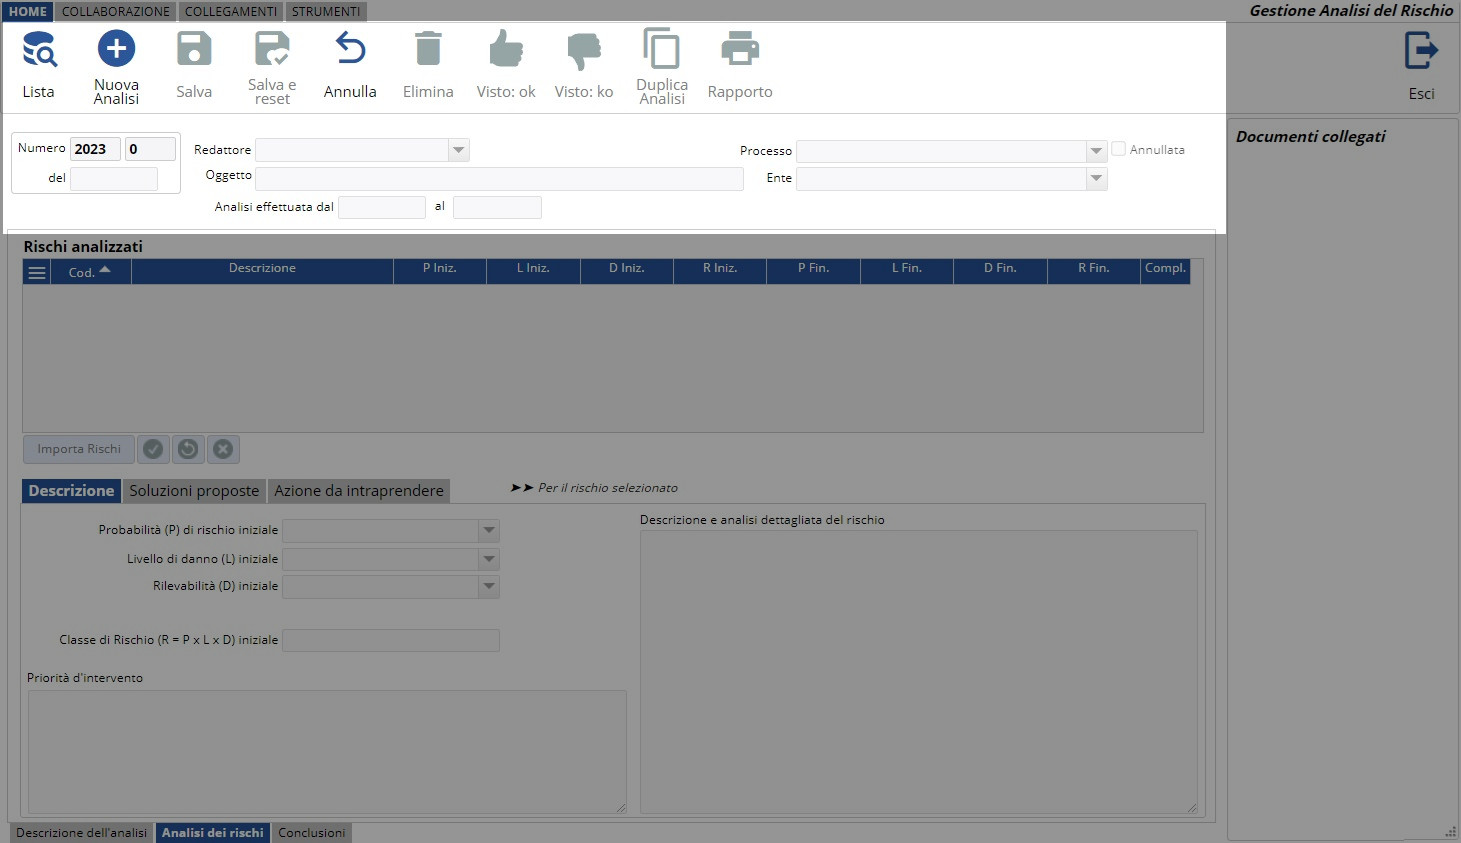
Task: Click the Duplica Analisi icon
Action: coord(662,50)
